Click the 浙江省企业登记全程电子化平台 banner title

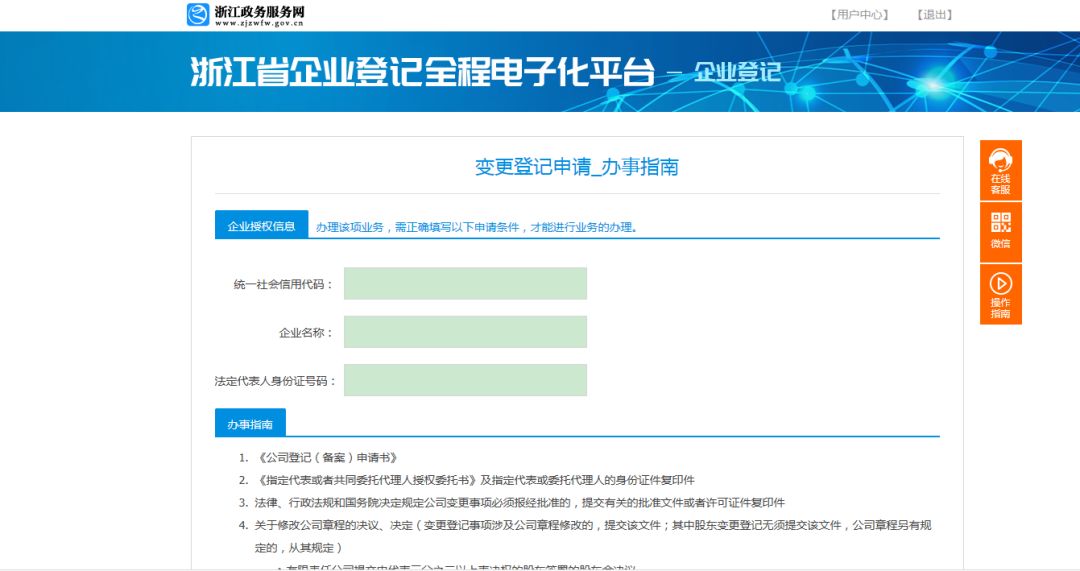click(422, 72)
